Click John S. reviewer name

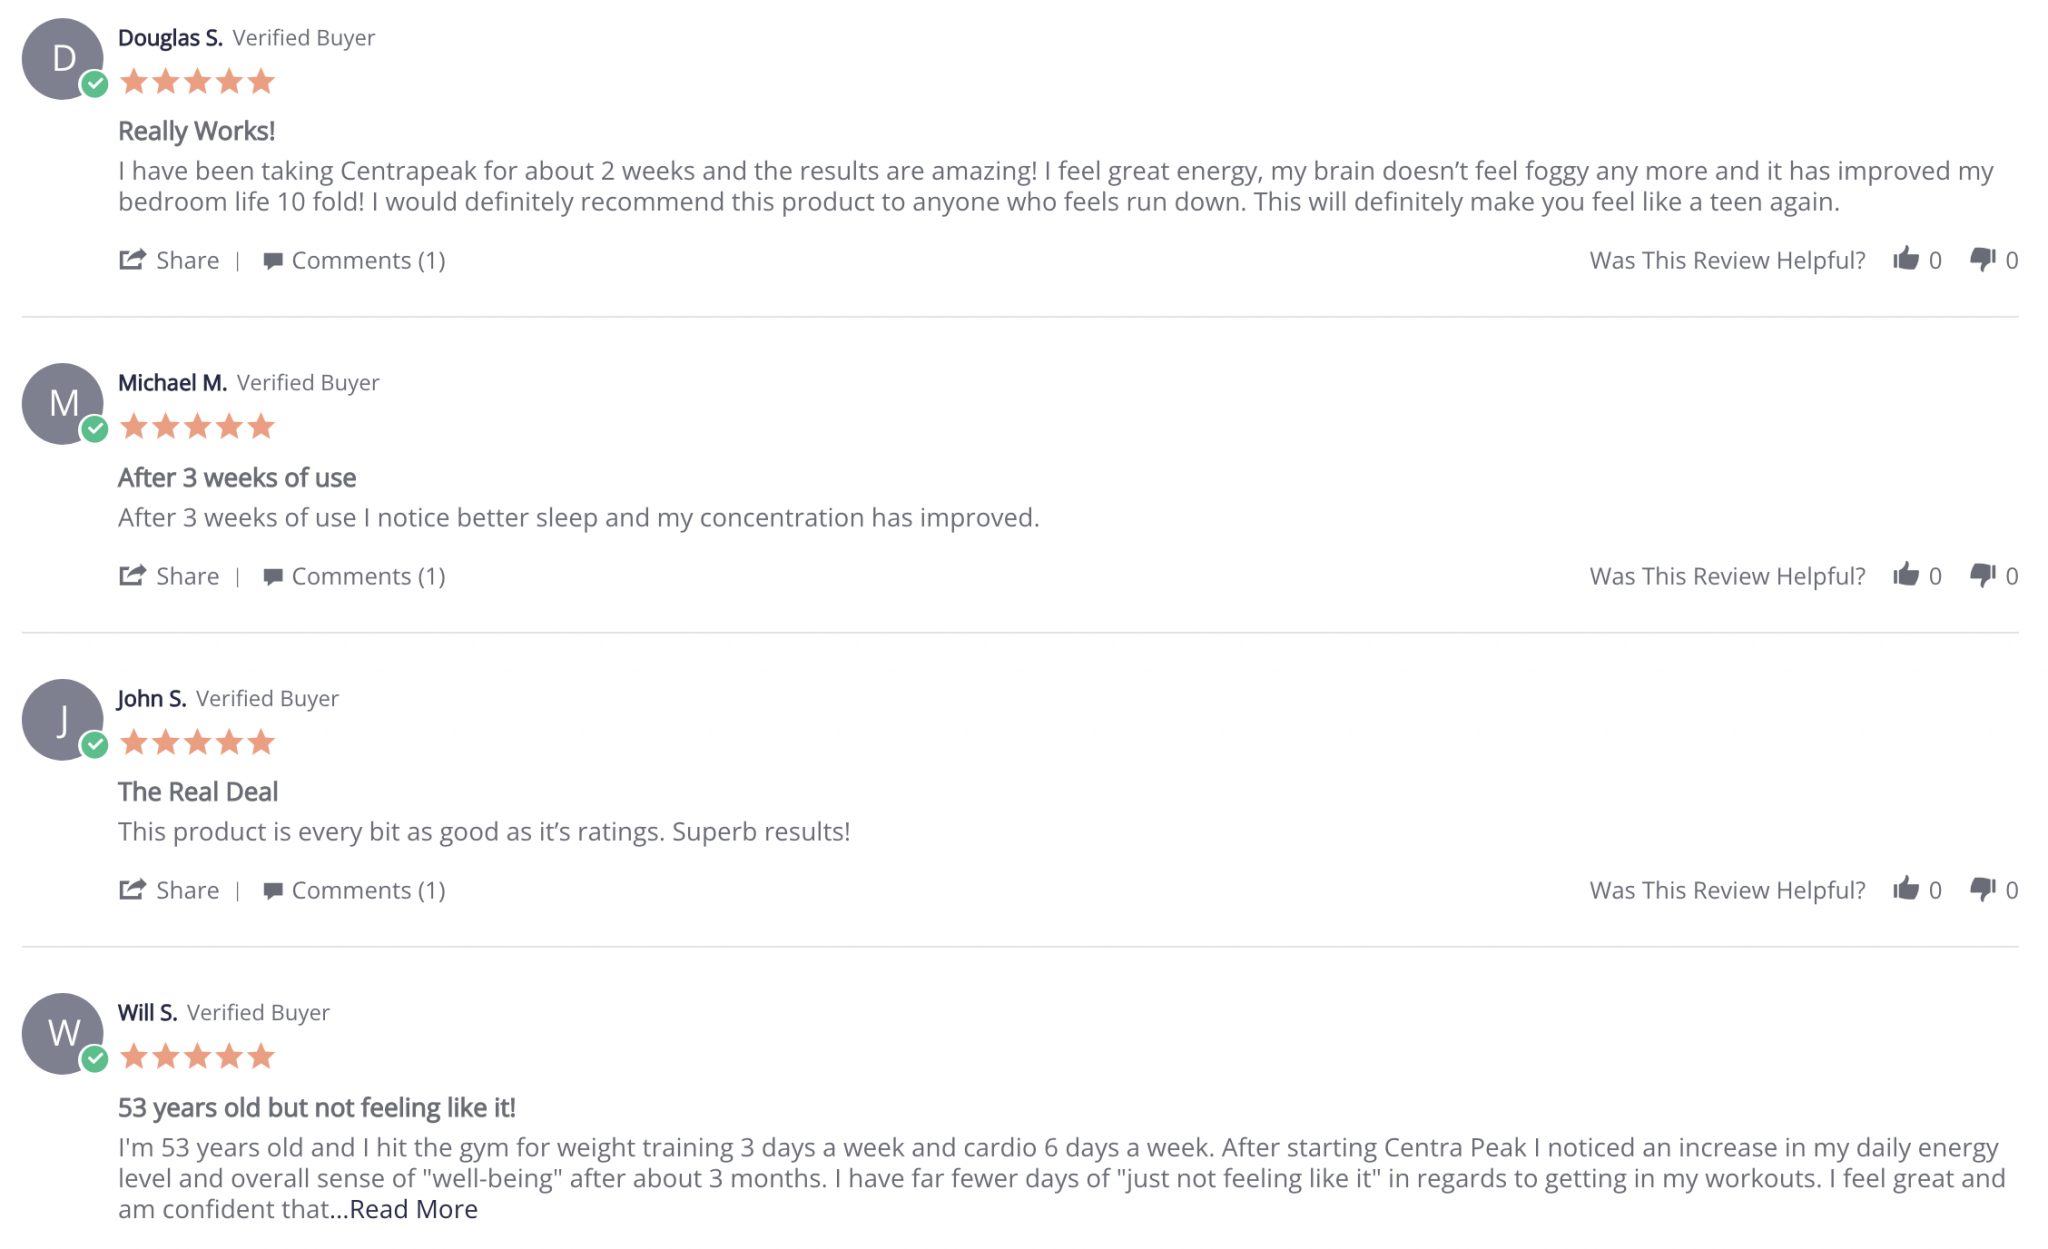tap(152, 698)
